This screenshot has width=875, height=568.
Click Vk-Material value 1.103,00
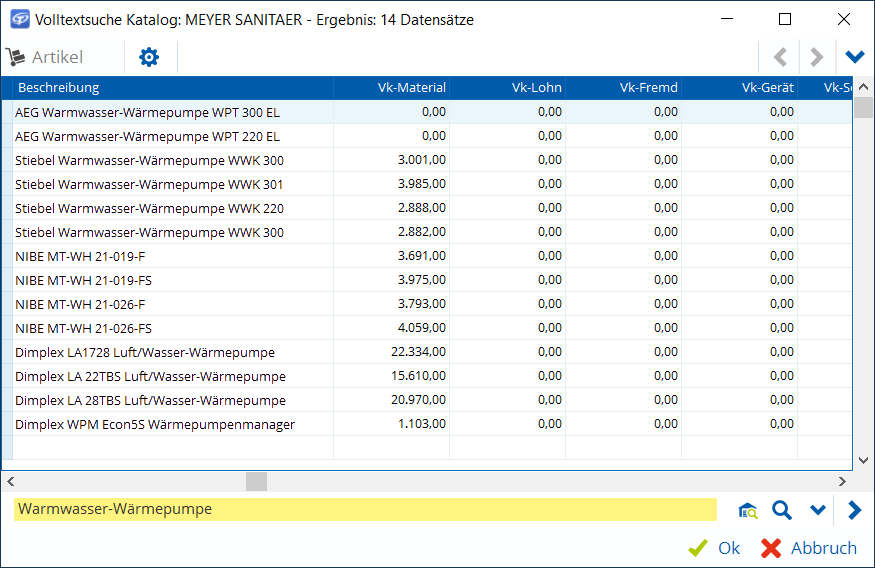point(422,423)
